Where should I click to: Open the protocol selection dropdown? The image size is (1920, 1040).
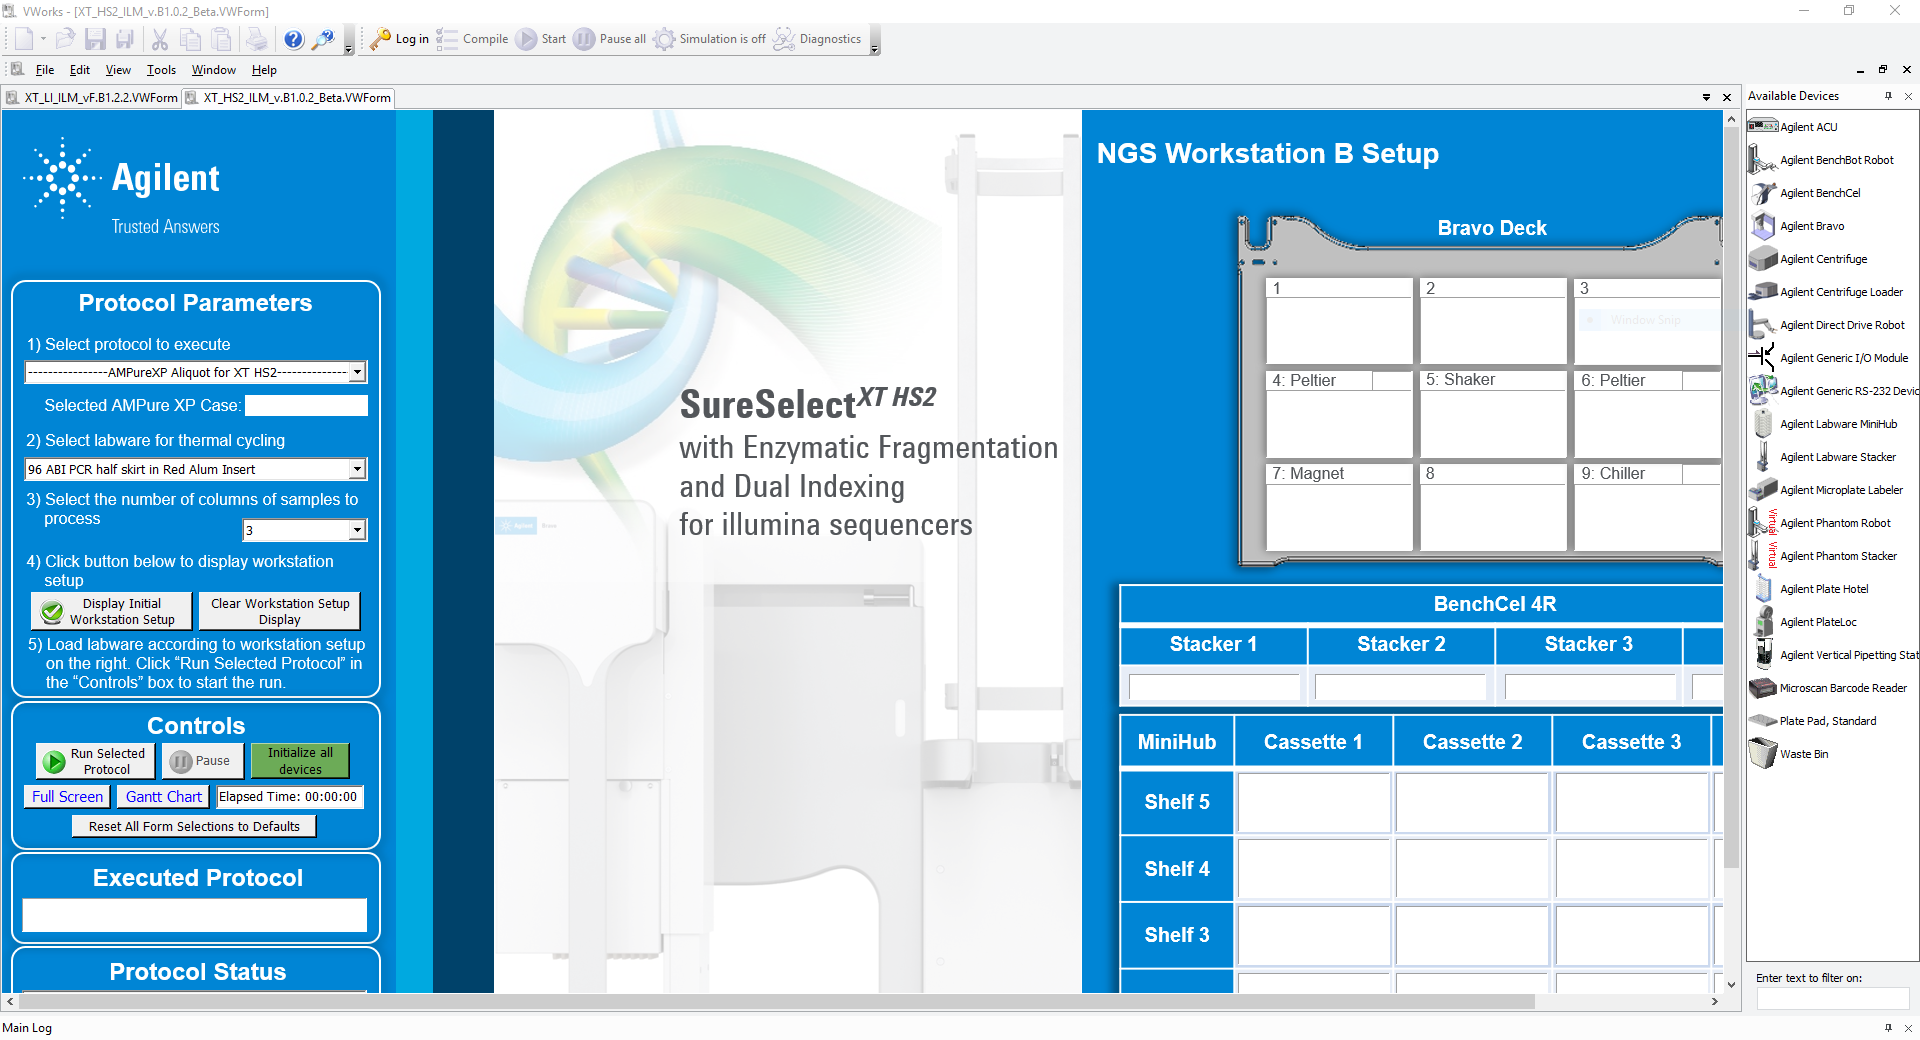357,372
